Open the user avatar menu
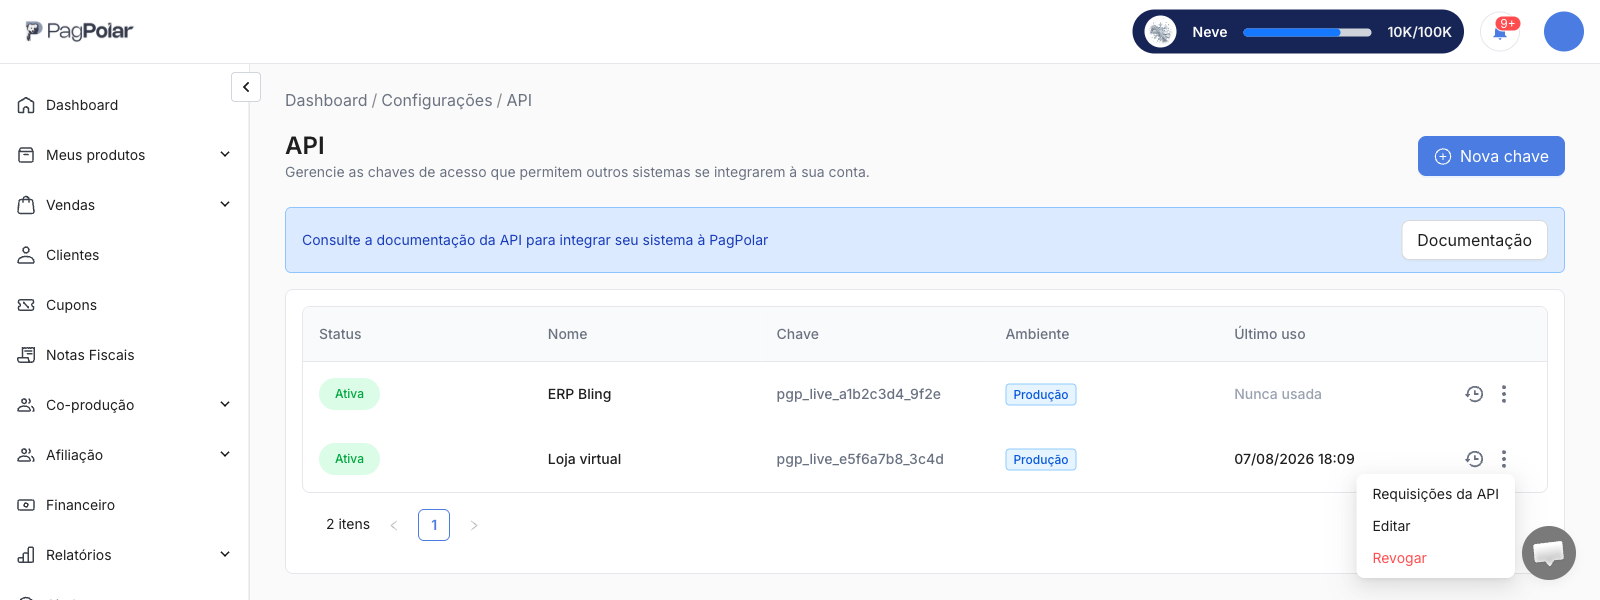The height and width of the screenshot is (600, 1600). click(x=1563, y=32)
